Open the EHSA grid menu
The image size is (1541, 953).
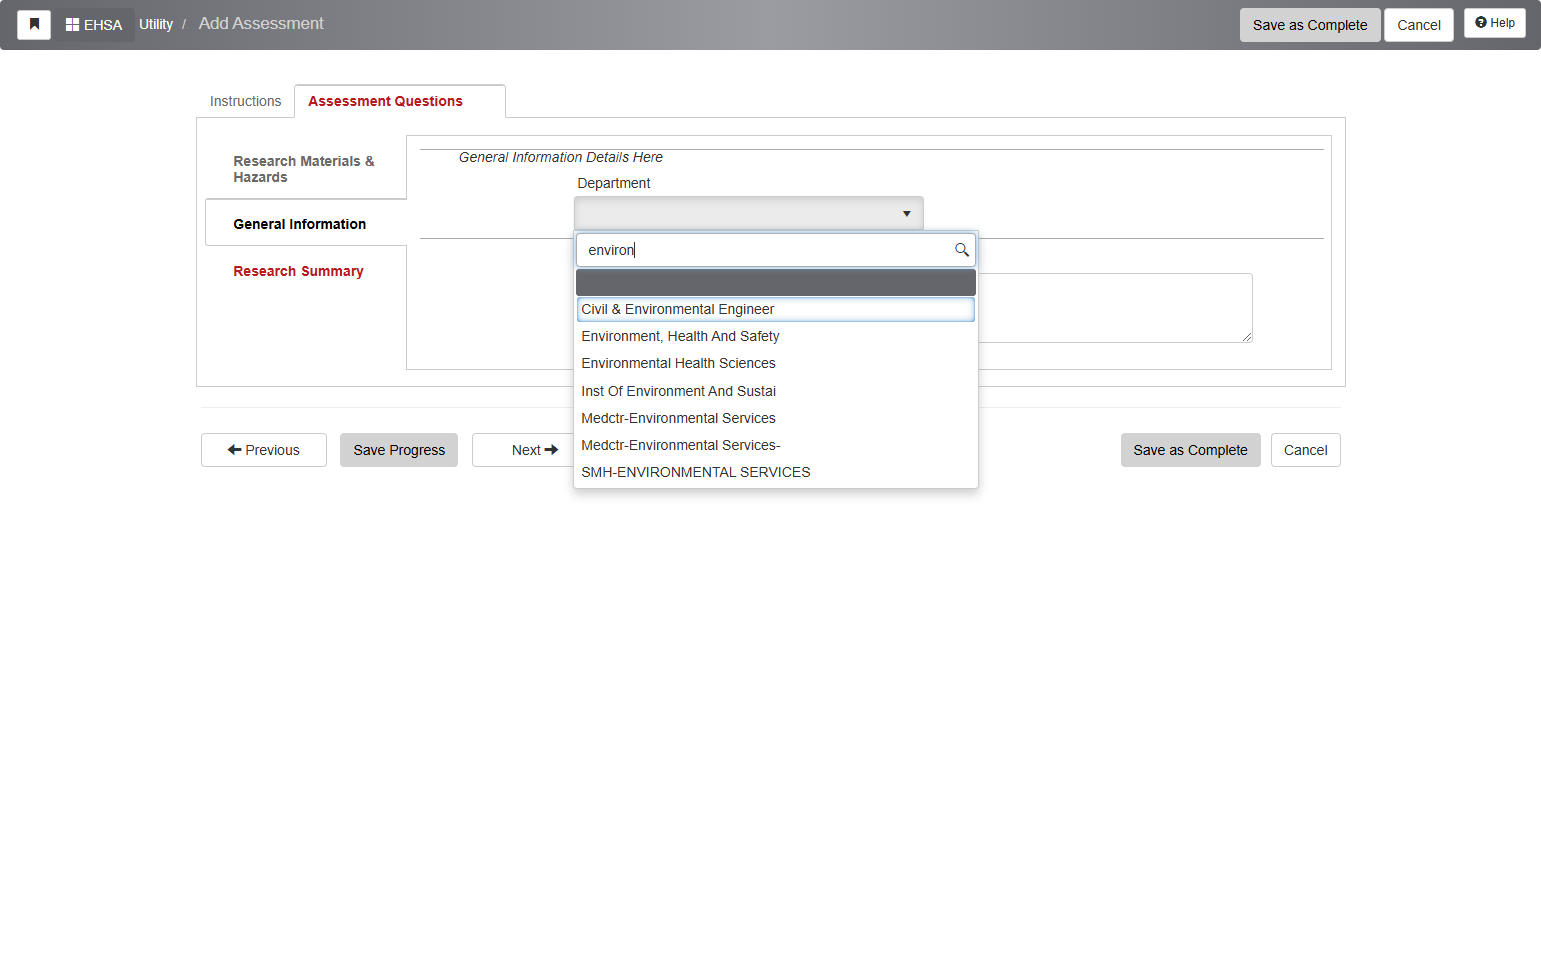click(94, 25)
